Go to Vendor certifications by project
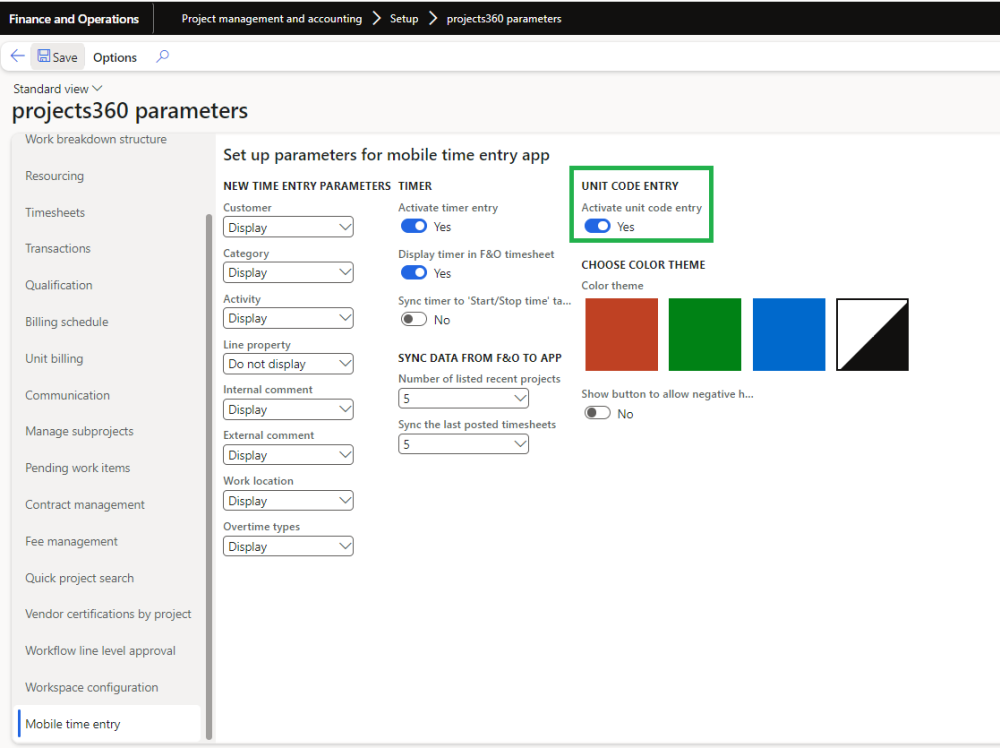The image size is (1000, 748). pos(108,613)
